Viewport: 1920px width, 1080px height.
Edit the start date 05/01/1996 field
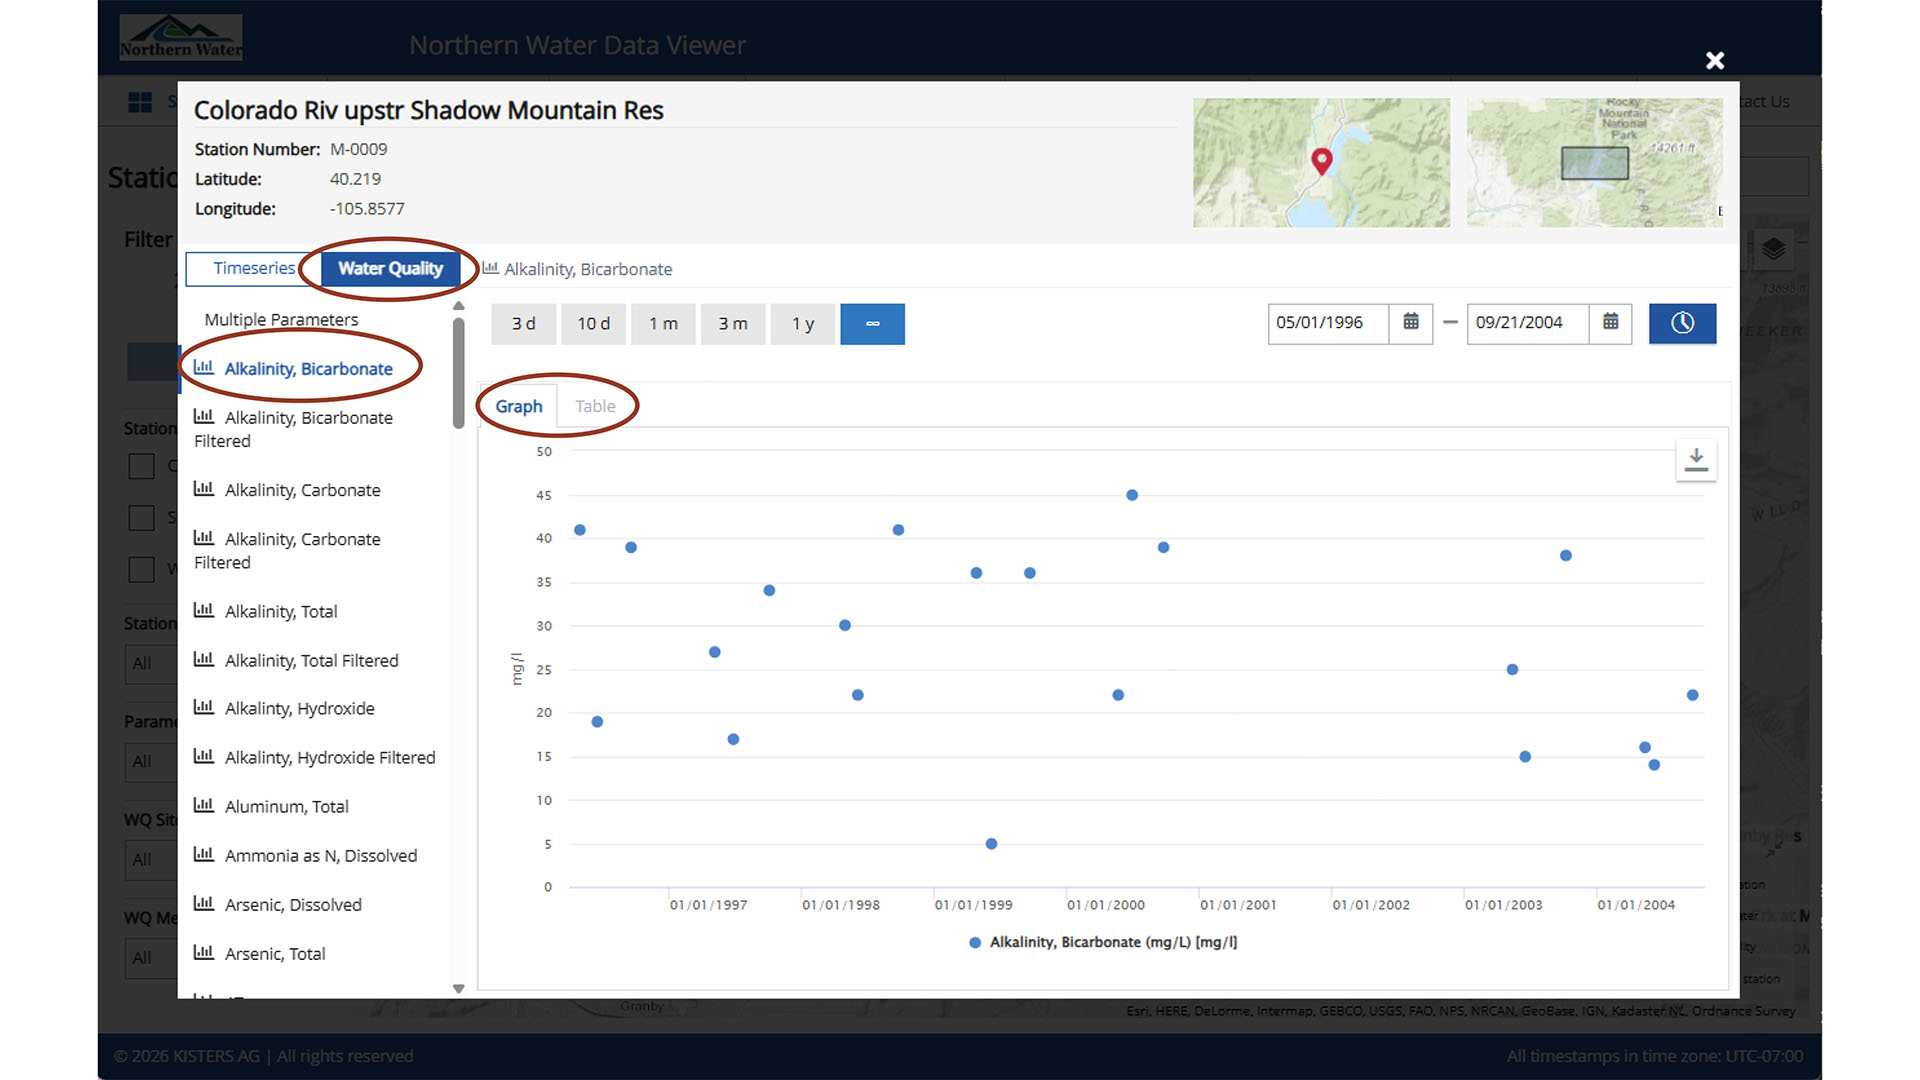1328,323
